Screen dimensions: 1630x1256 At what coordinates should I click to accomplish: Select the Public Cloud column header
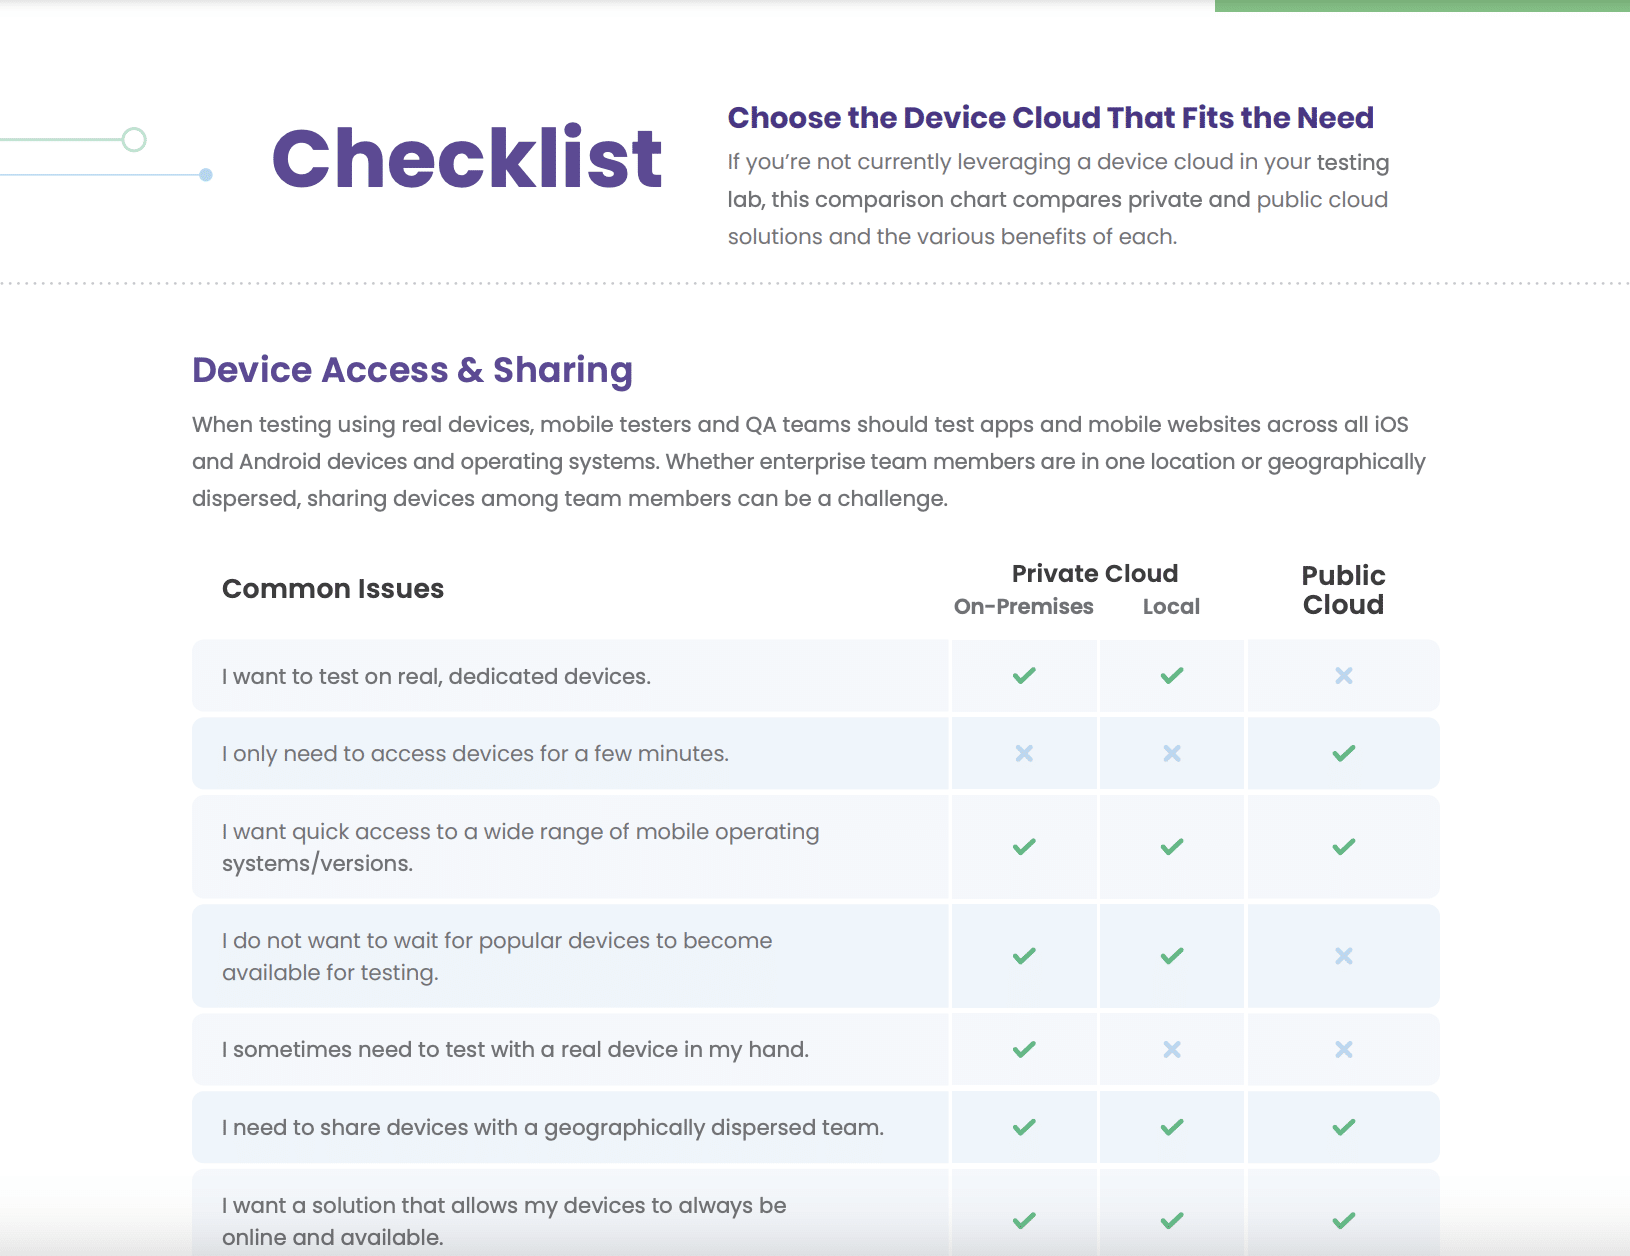tap(1343, 590)
